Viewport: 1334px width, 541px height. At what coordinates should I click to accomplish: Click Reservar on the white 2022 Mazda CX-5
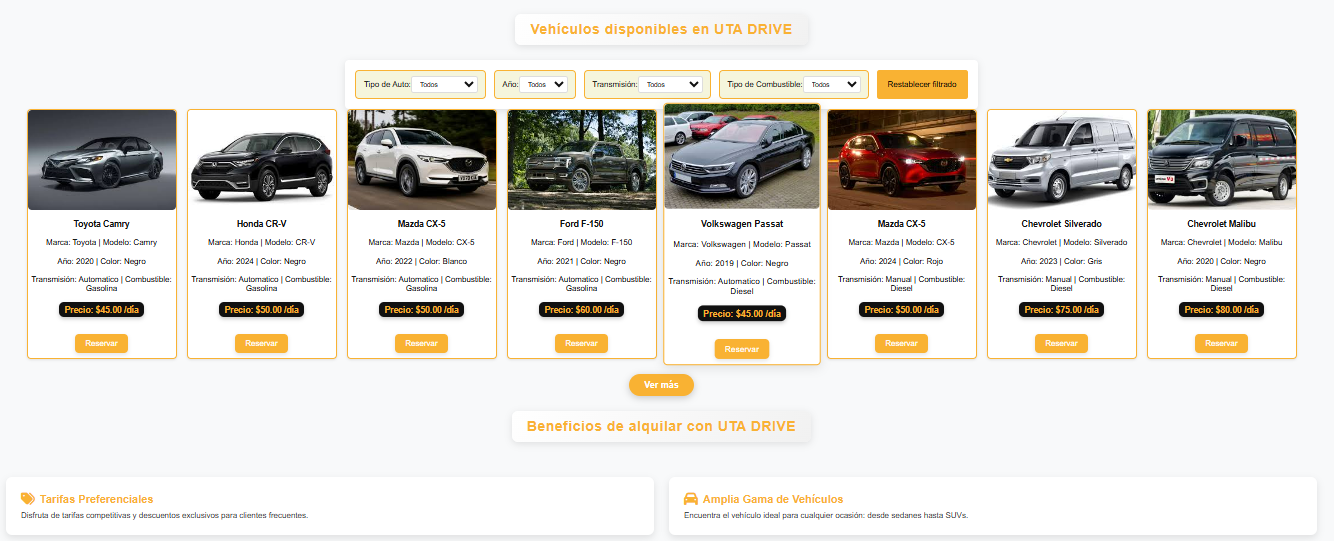(x=421, y=343)
